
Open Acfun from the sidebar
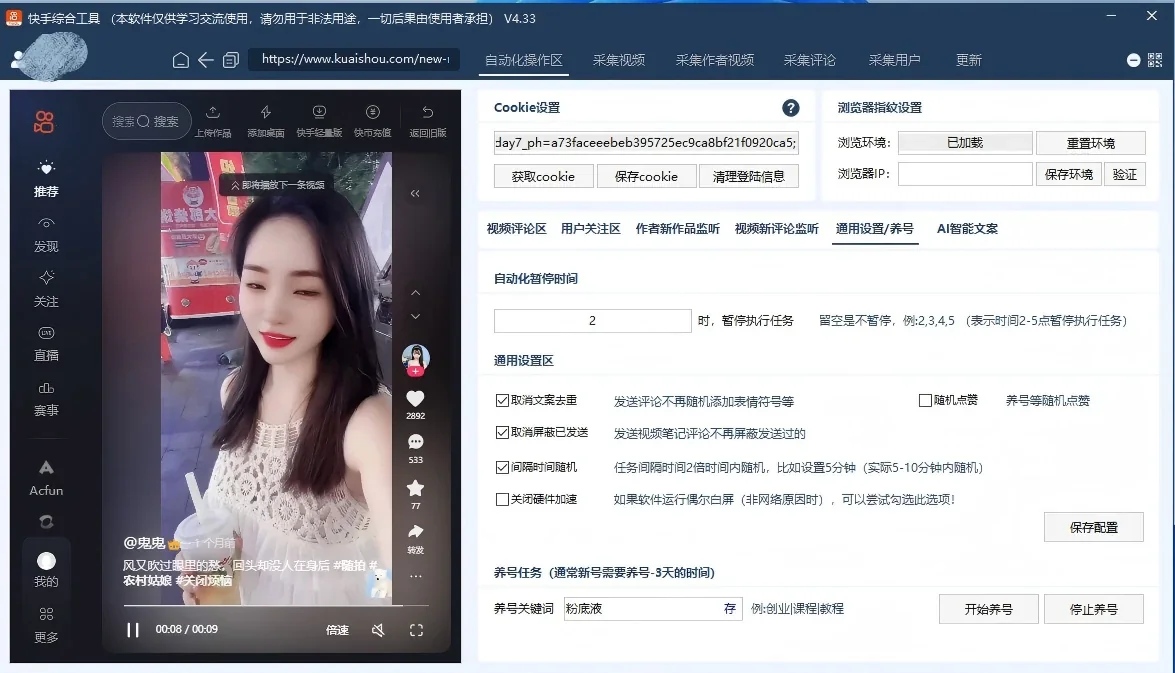point(46,478)
